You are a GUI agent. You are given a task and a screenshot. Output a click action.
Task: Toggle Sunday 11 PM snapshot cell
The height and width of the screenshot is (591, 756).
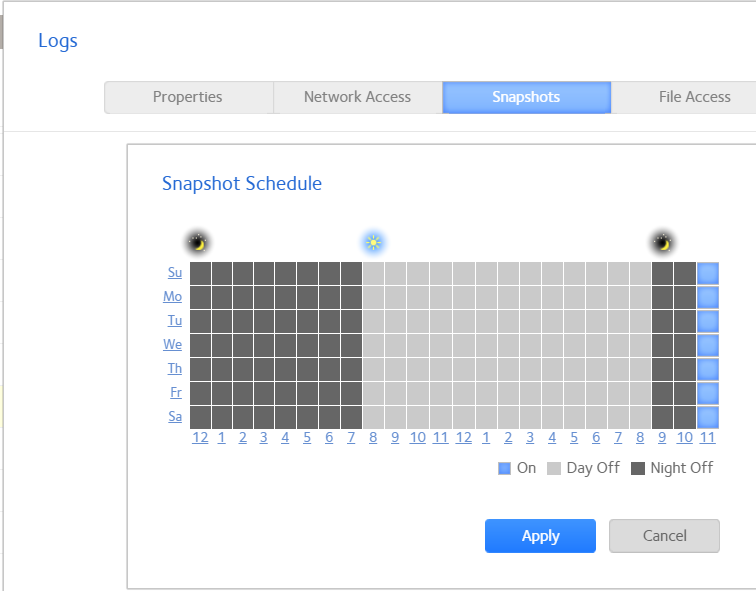point(708,273)
